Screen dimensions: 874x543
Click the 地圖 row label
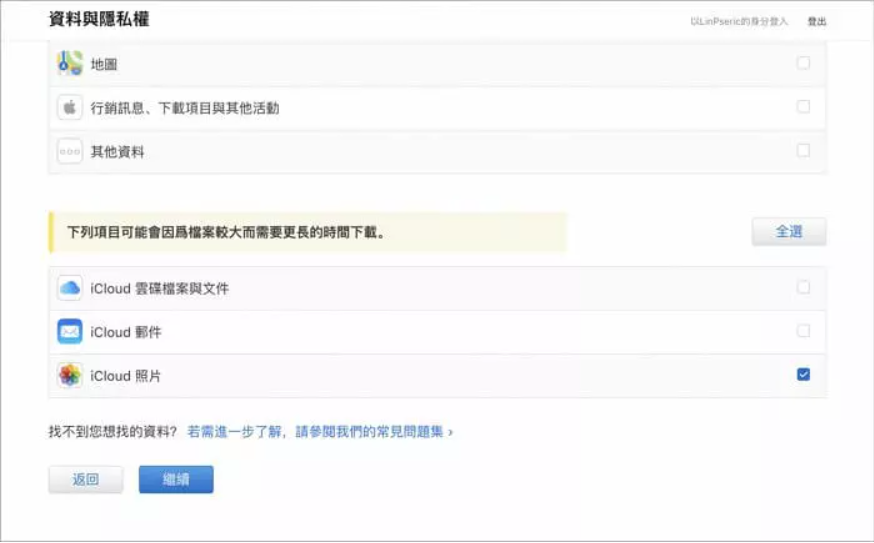tap(104, 65)
